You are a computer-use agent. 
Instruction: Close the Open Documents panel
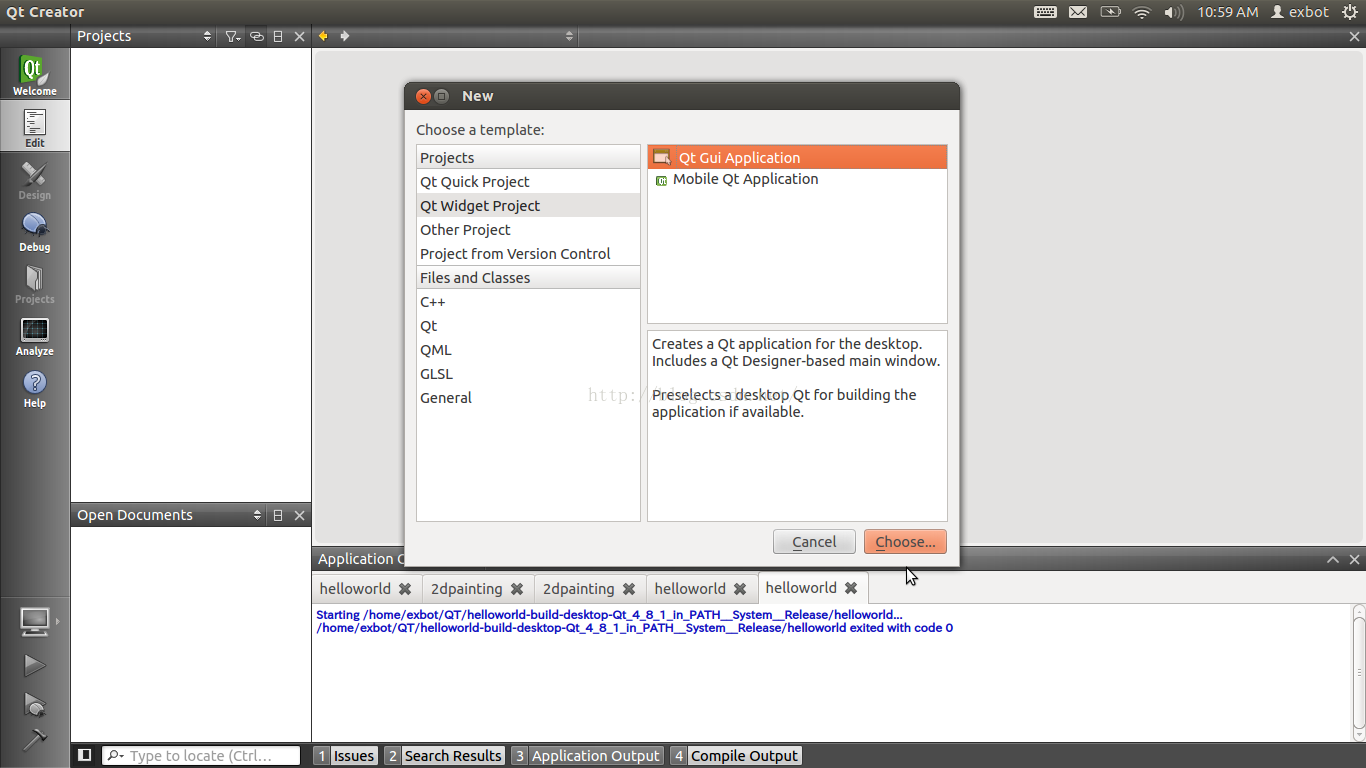(x=299, y=515)
